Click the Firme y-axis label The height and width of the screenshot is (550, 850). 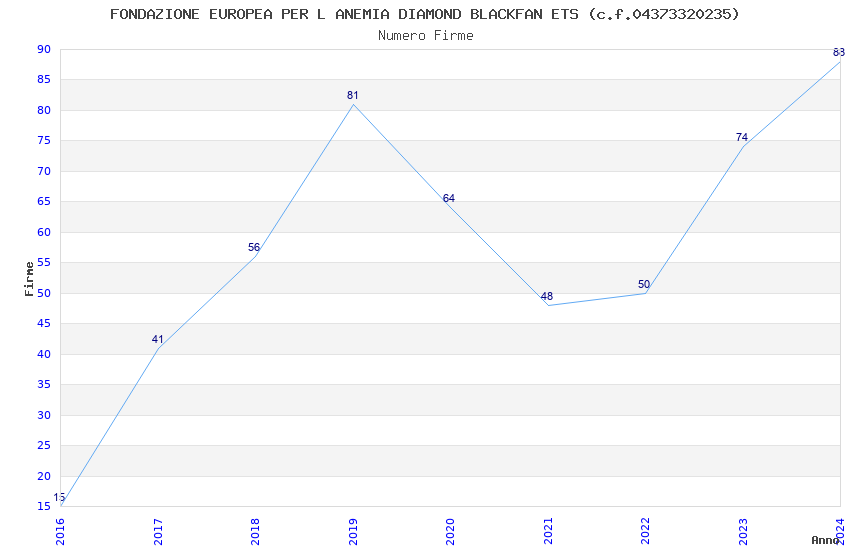tap(29, 279)
